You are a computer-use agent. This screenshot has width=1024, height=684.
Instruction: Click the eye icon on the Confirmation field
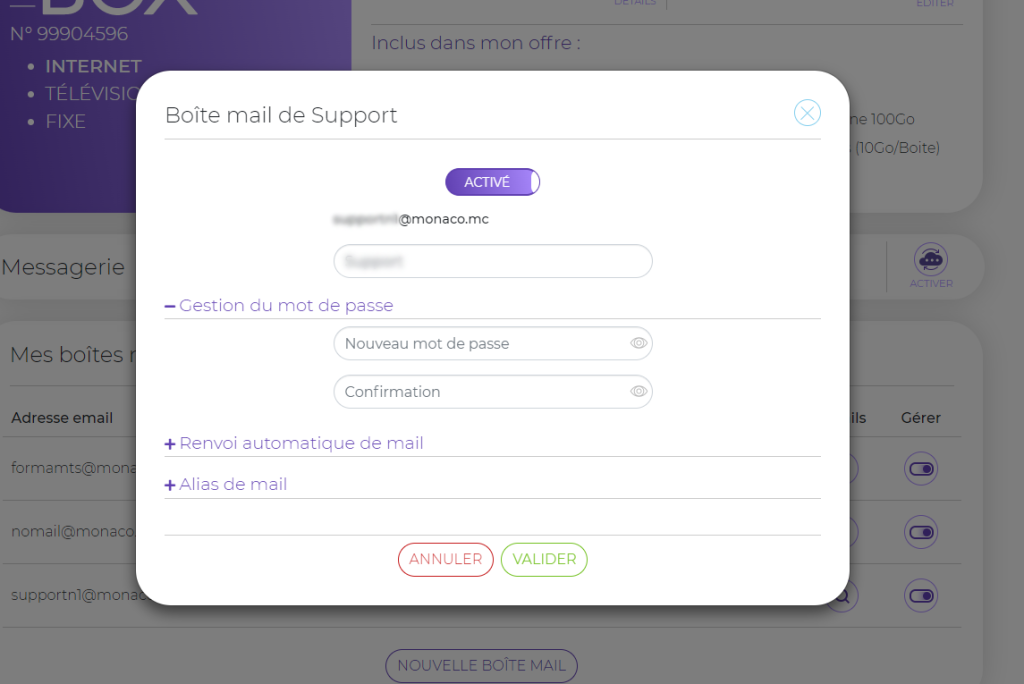coord(638,391)
